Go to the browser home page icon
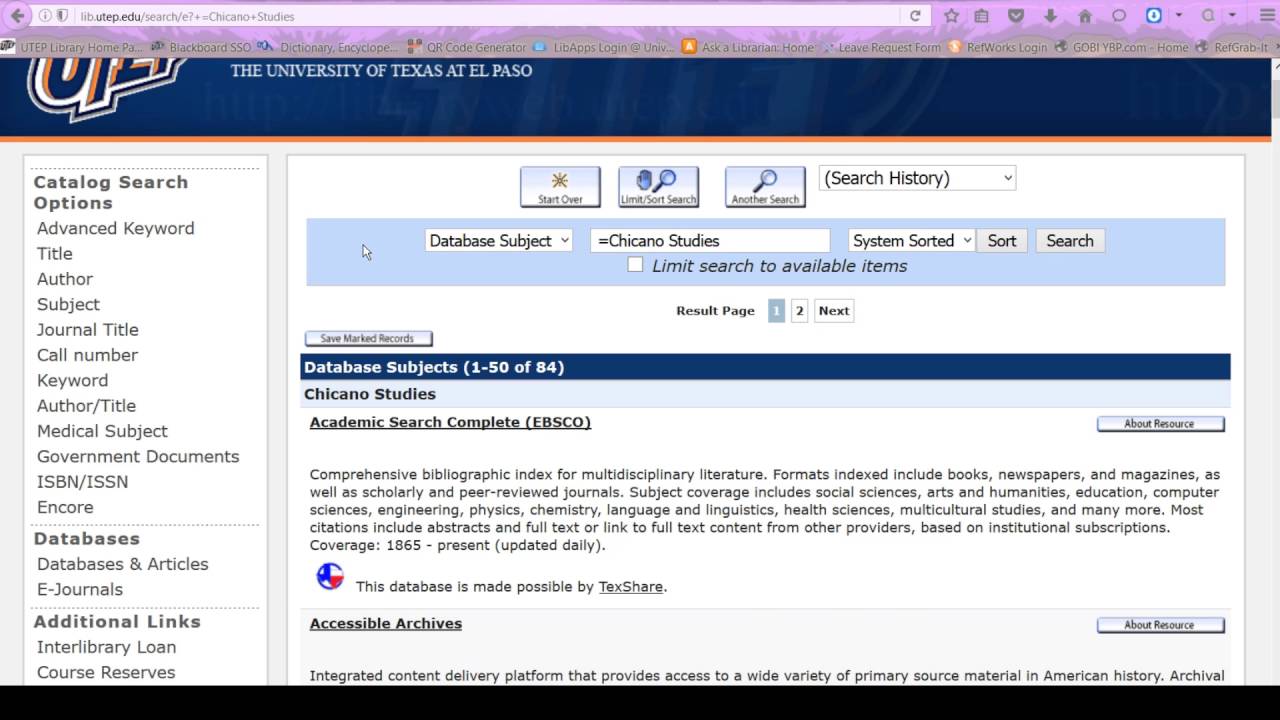The image size is (1280, 720). point(1085,16)
